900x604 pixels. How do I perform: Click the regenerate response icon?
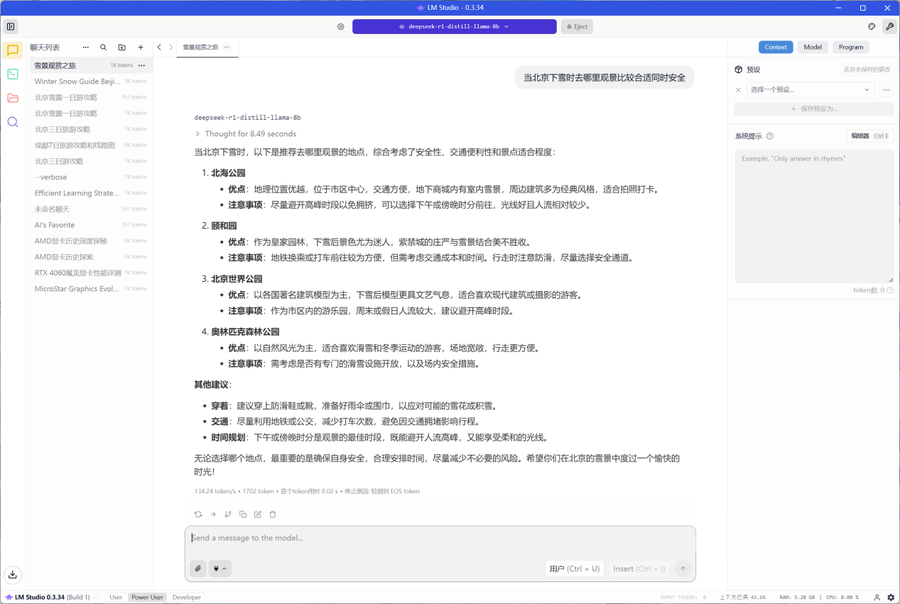[198, 514]
